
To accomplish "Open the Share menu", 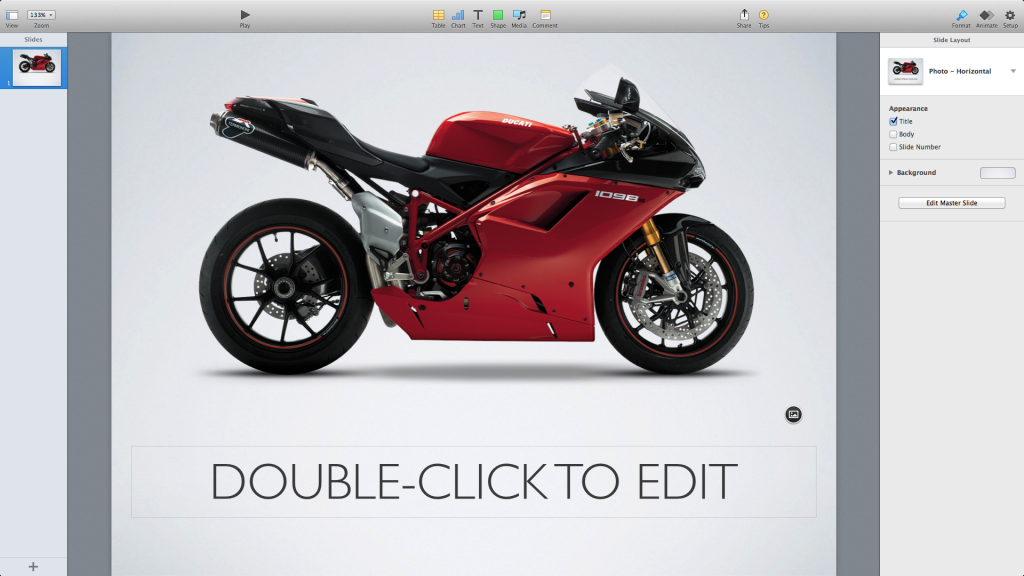I will (744, 15).
